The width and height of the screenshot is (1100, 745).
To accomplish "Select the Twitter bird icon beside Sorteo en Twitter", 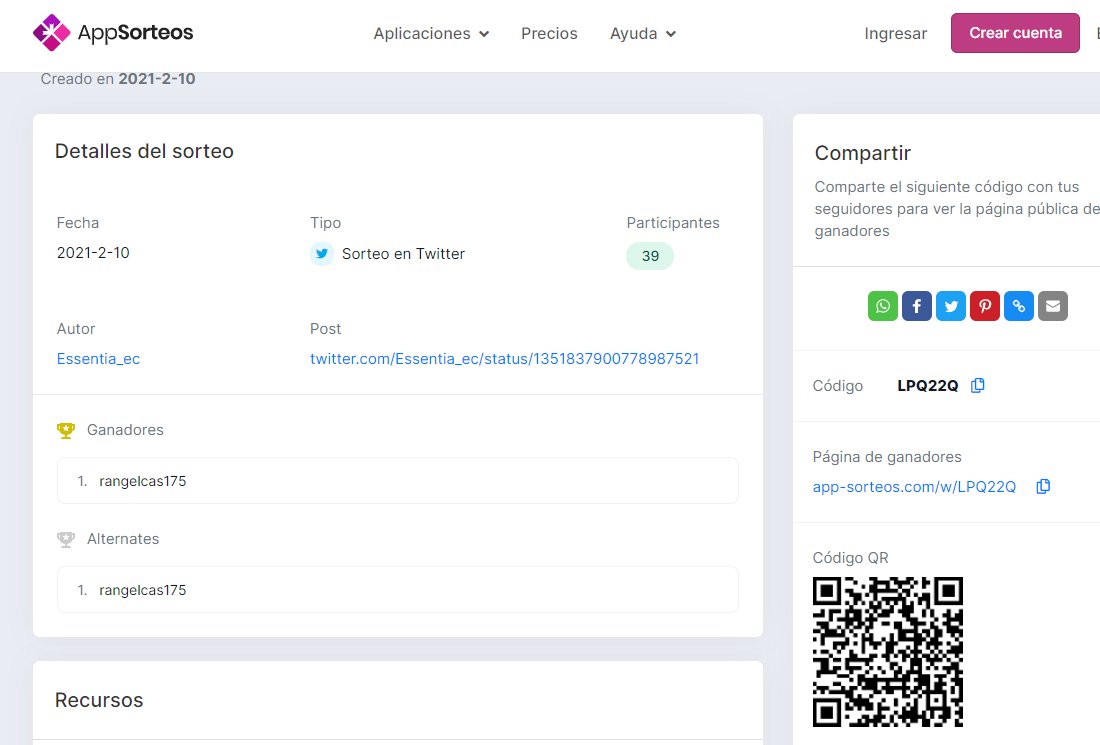I will (x=322, y=254).
